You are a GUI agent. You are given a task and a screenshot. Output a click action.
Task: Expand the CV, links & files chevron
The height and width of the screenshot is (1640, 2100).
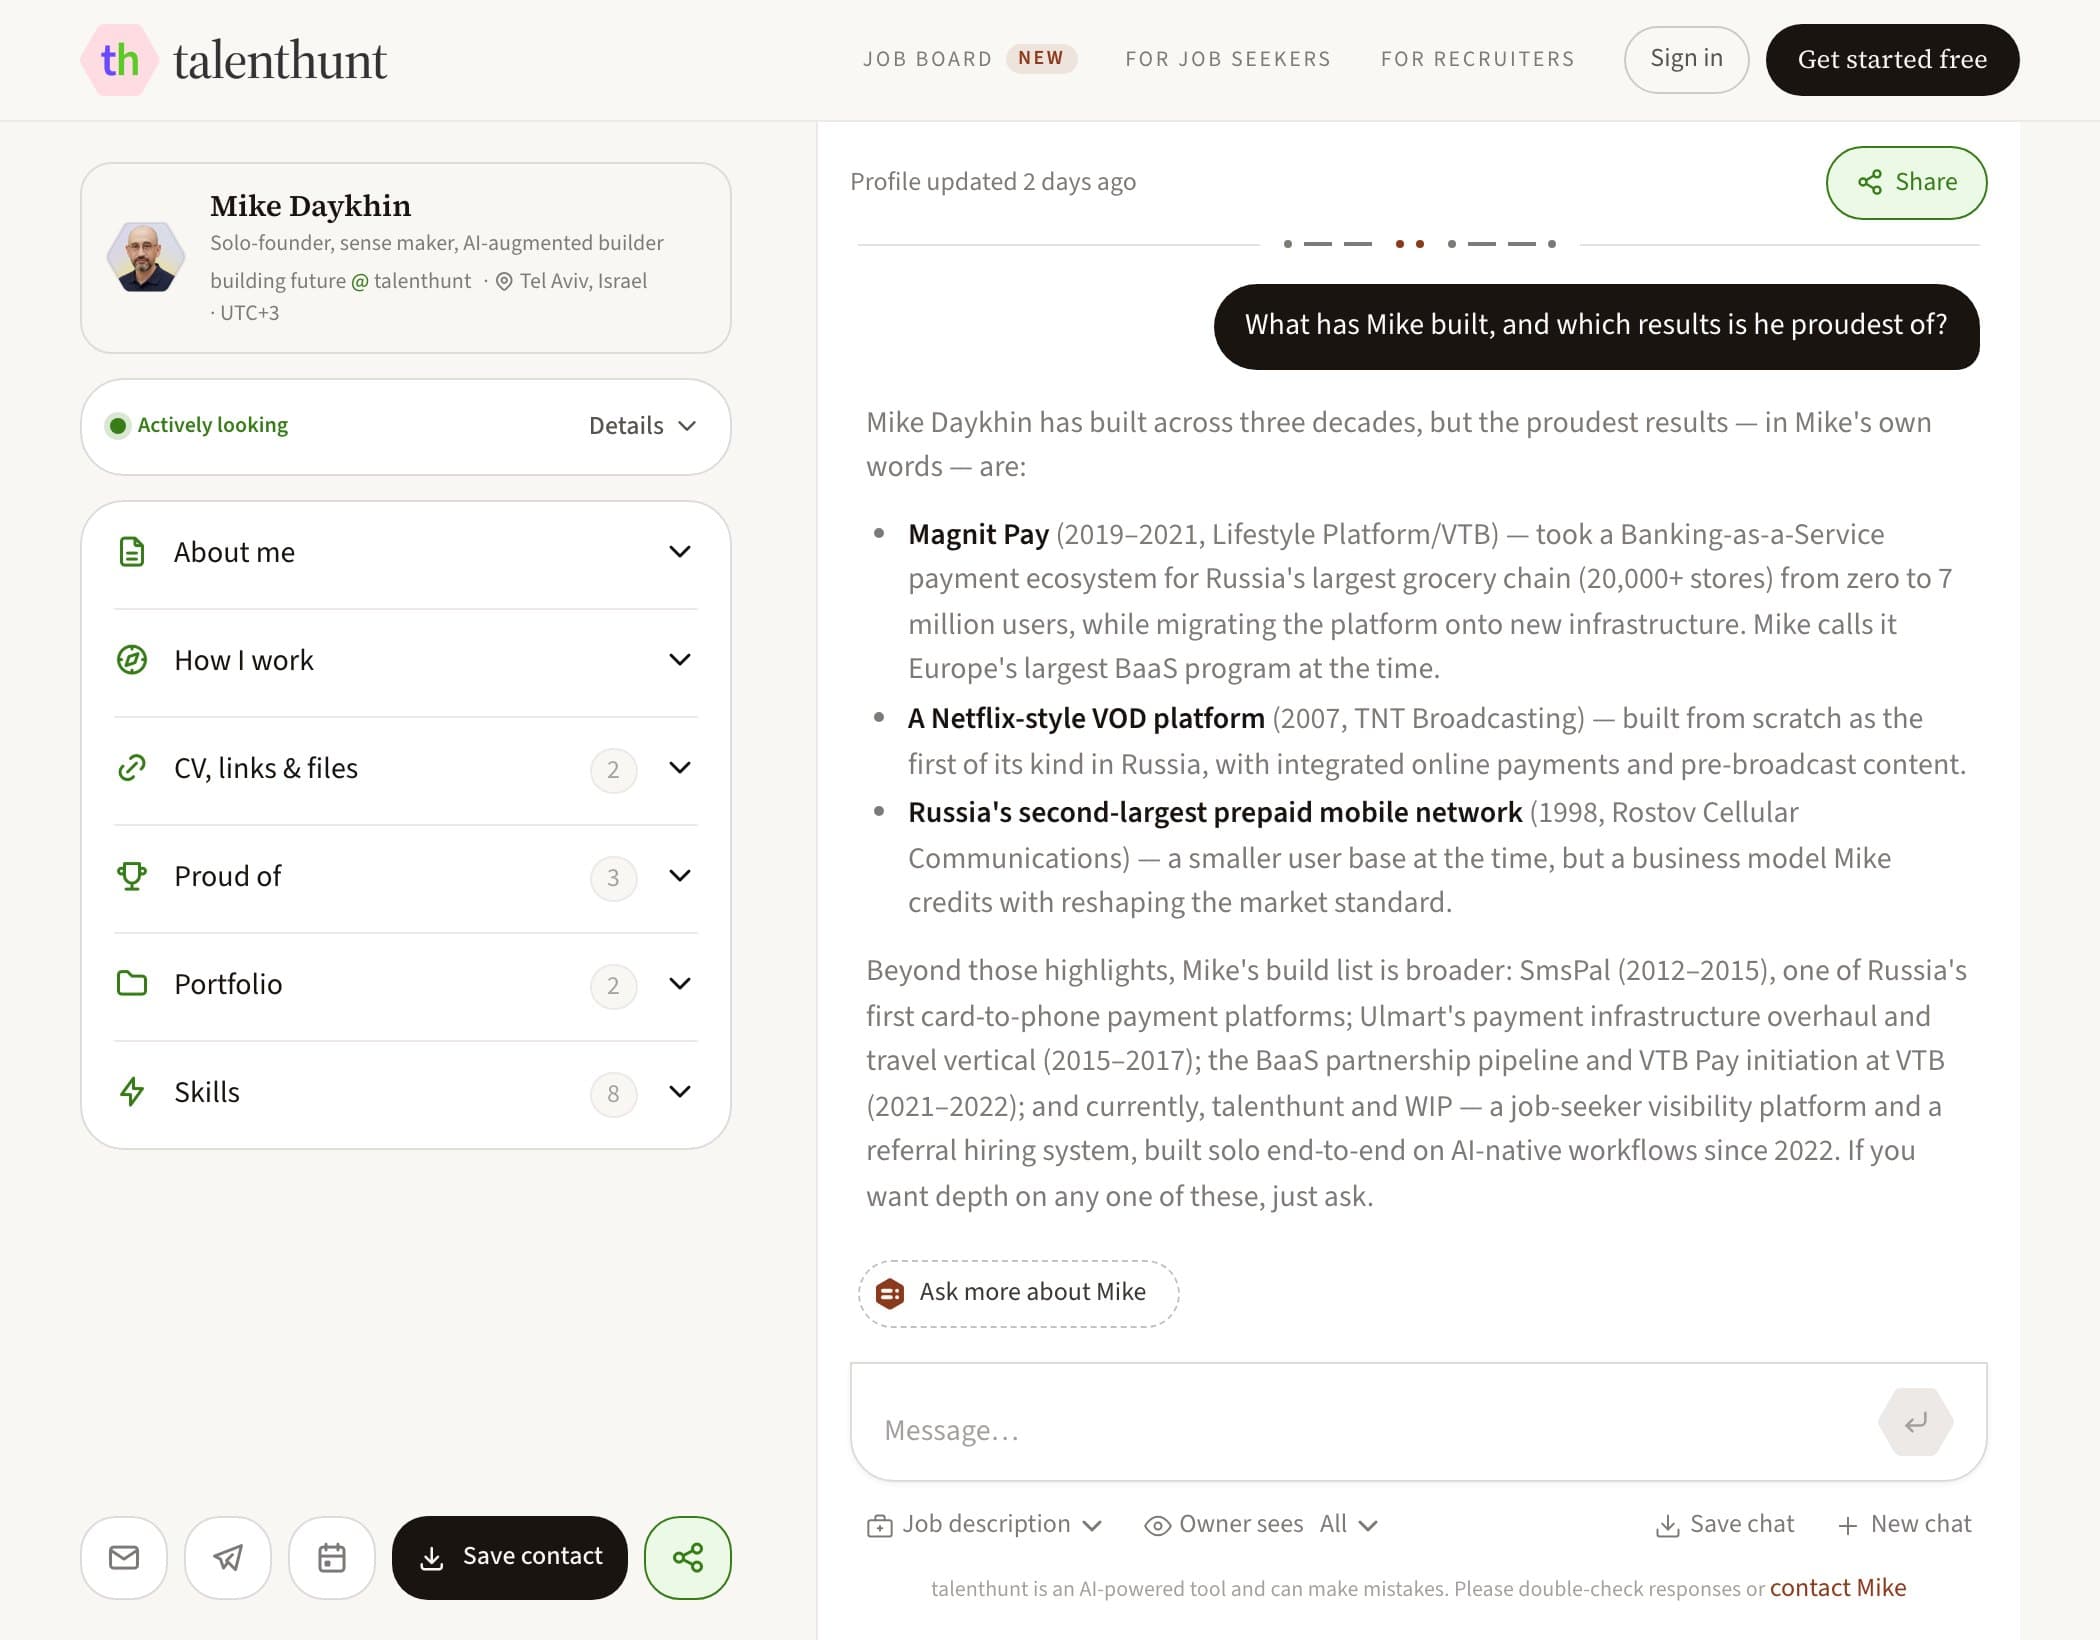pyautogui.click(x=680, y=768)
